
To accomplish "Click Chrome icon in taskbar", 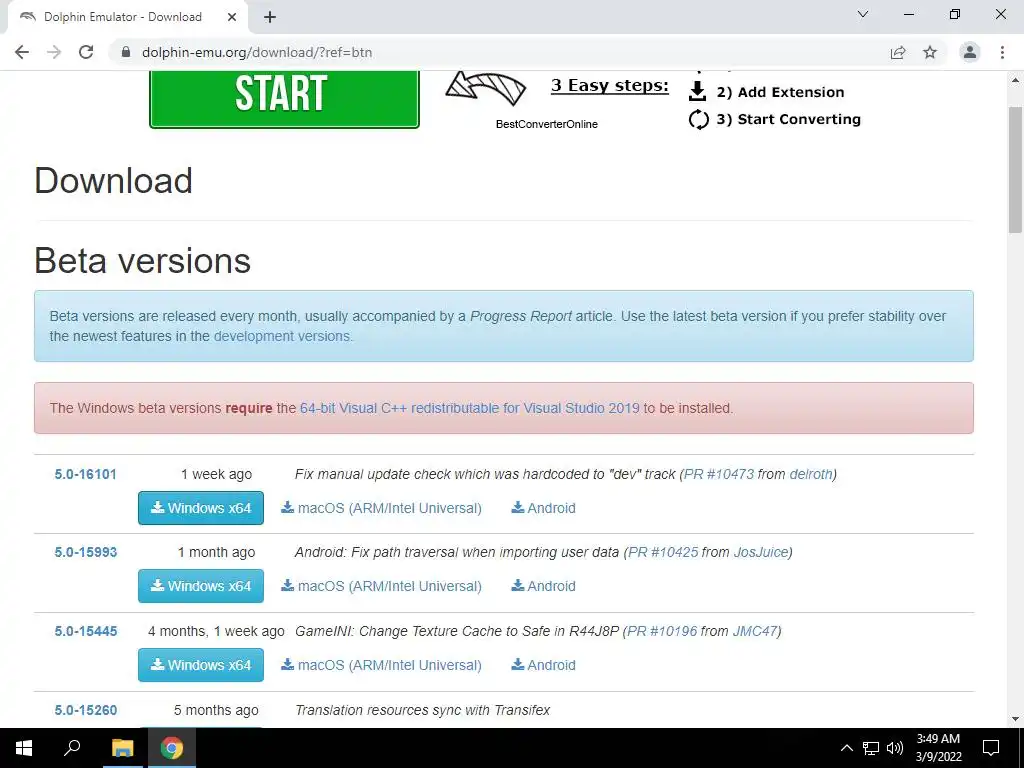I will point(172,748).
